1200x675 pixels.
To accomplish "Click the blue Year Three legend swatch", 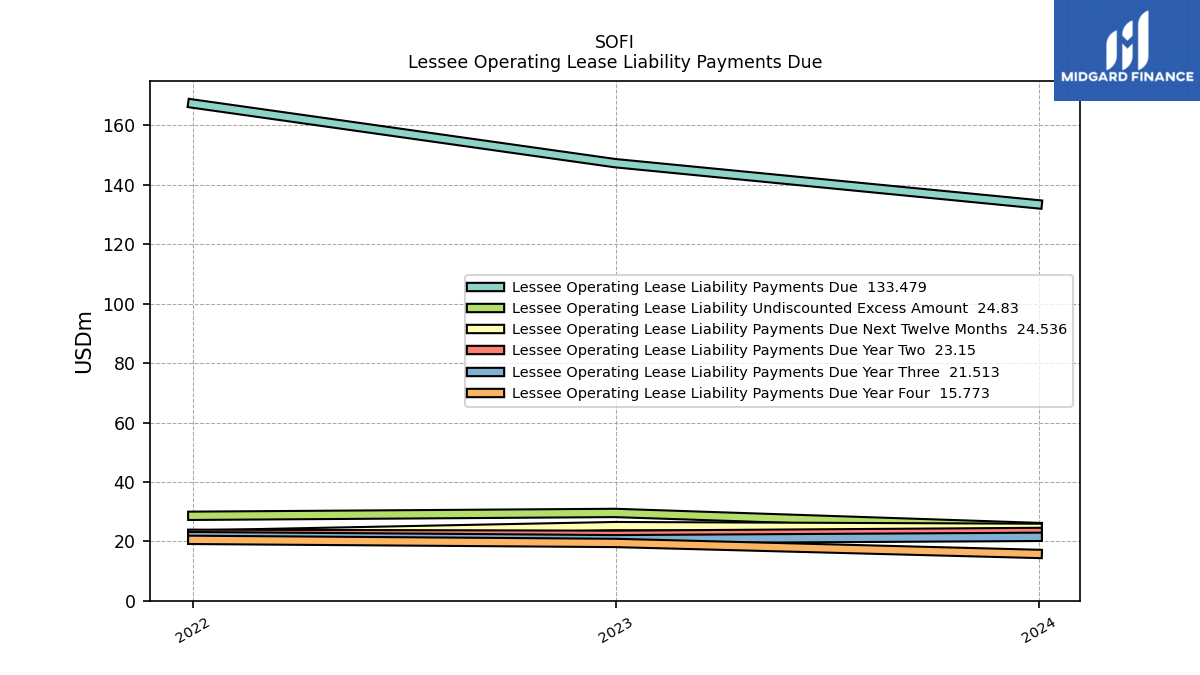I will (x=485, y=372).
